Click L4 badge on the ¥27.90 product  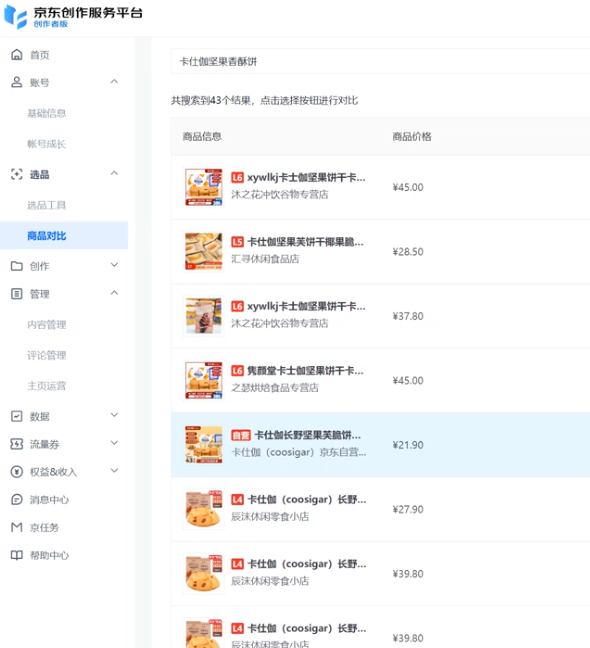coord(237,500)
